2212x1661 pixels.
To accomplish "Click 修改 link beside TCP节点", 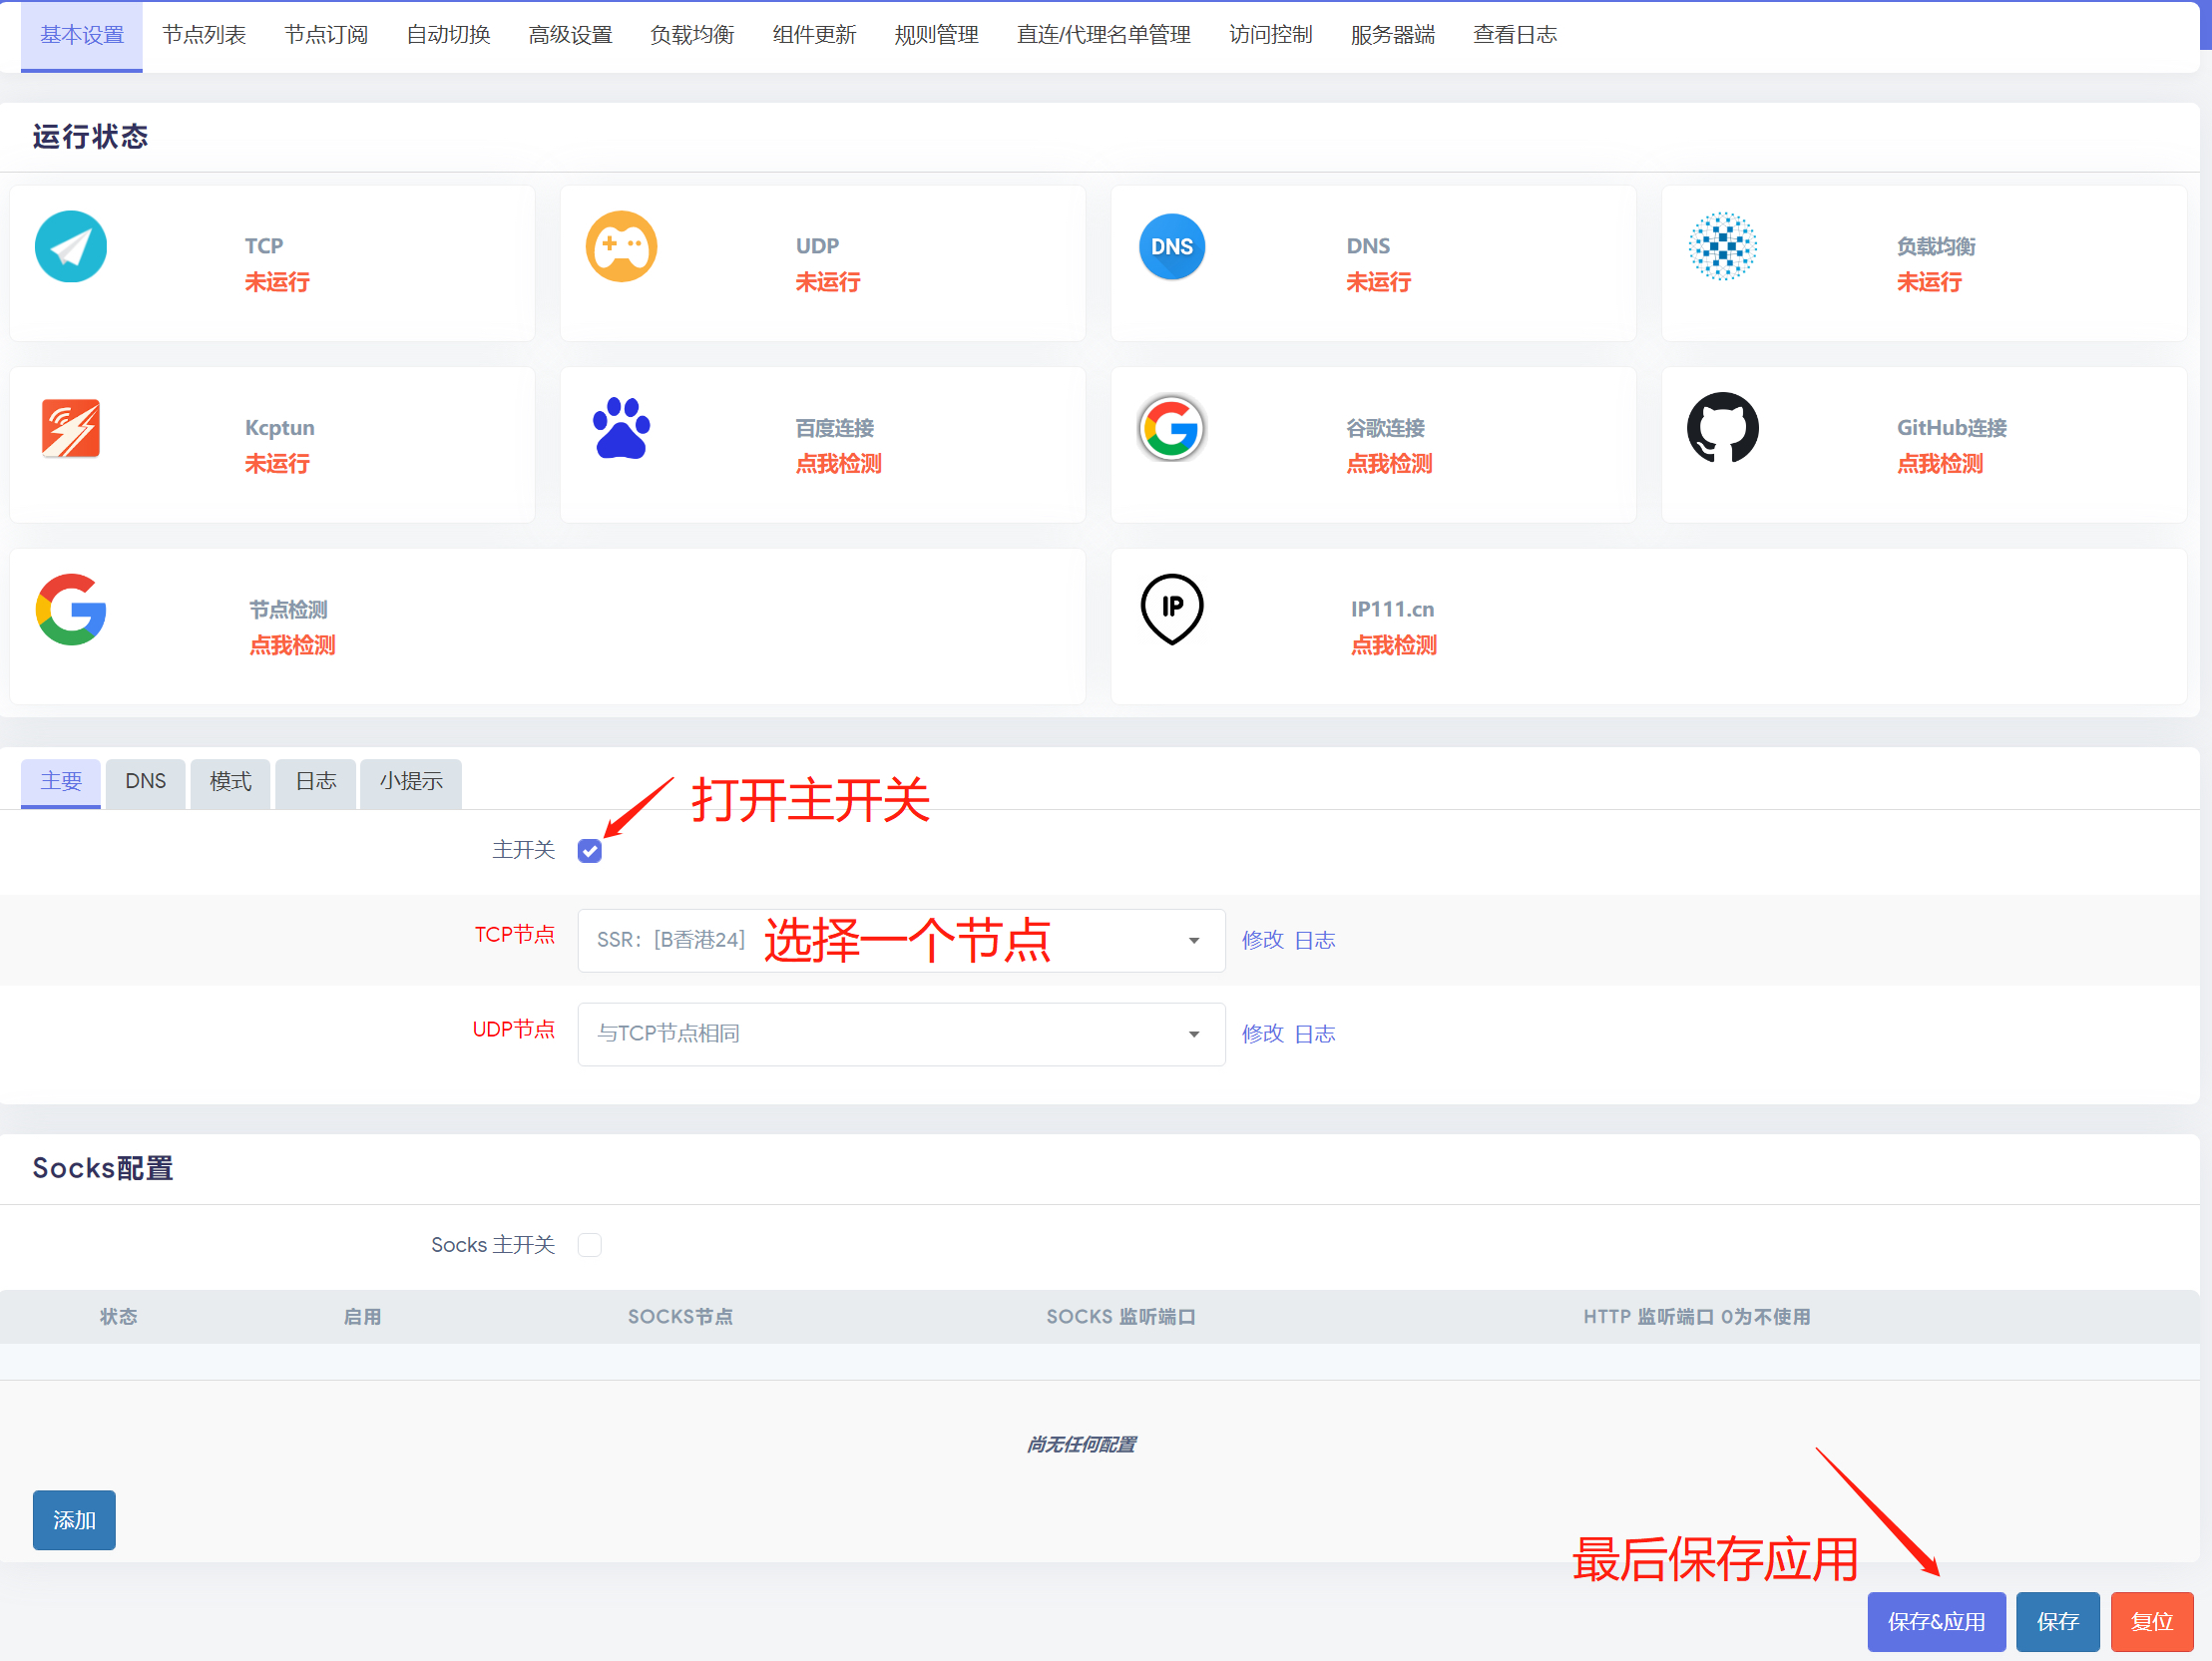I will click(1262, 941).
